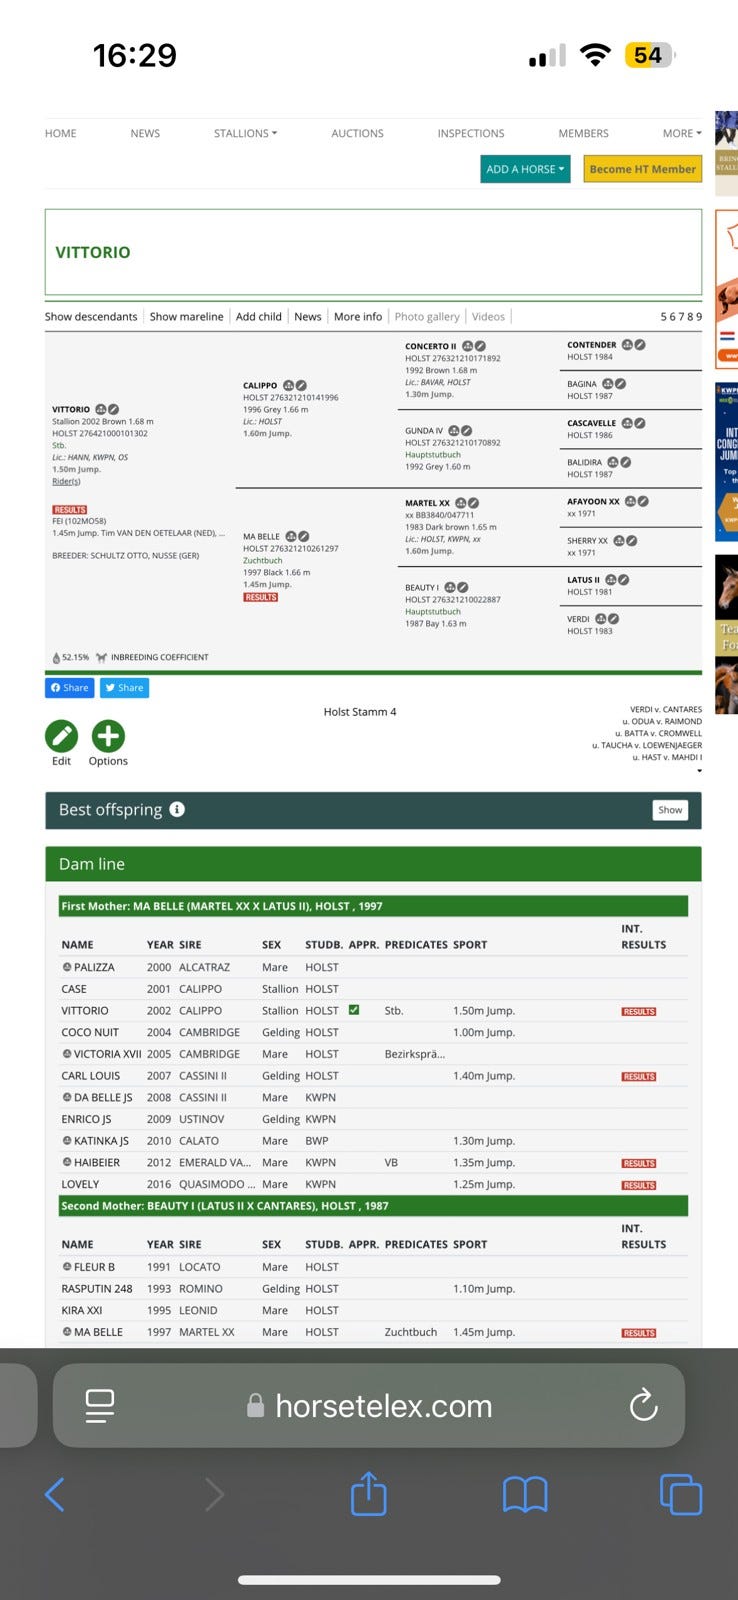Open the AUCTIONS navigation item
Viewport: 738px width, 1600px height.
point(357,133)
